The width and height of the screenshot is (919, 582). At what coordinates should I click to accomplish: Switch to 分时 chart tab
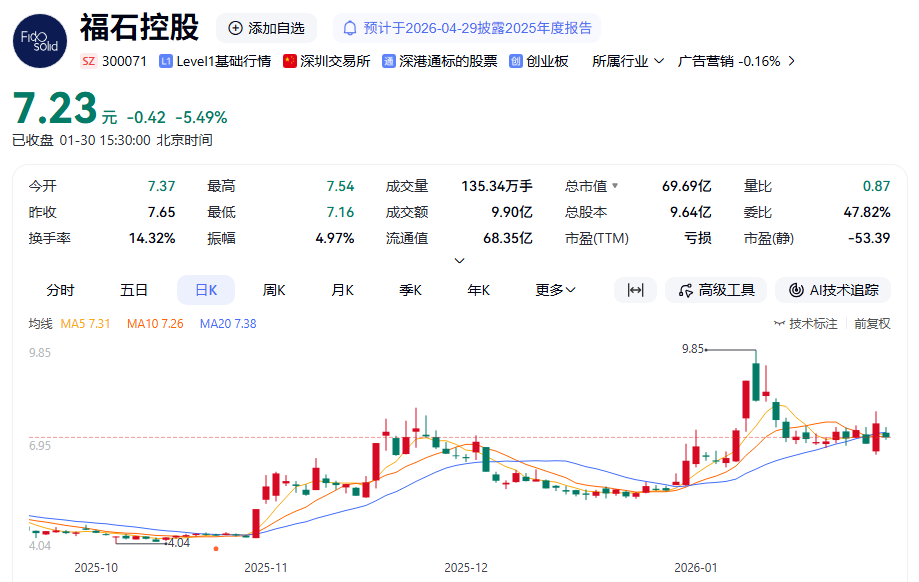[60, 290]
